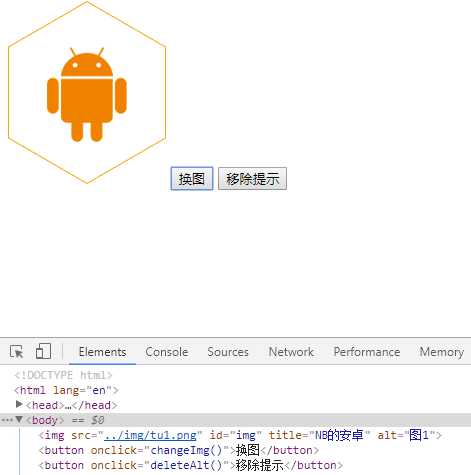The height and width of the screenshot is (475, 471).
Task: Open the Console tab
Action: [167, 352]
